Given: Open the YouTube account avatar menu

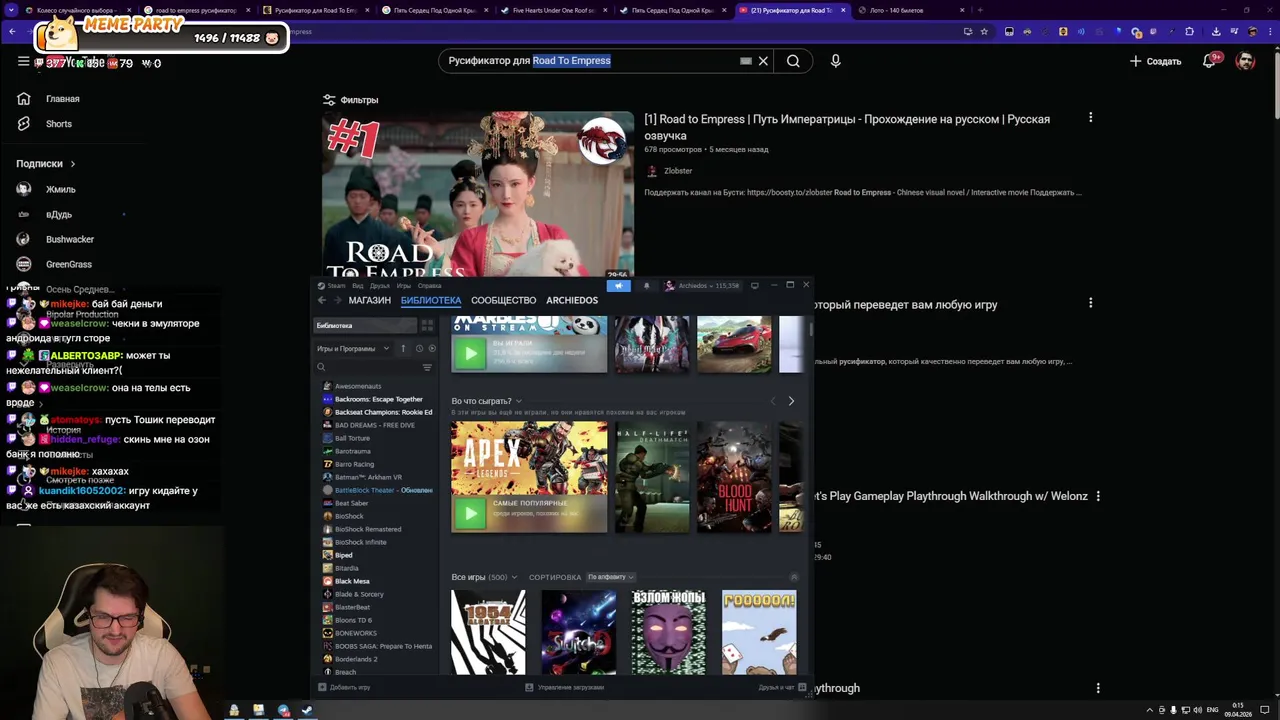Looking at the screenshot, I should (1245, 61).
